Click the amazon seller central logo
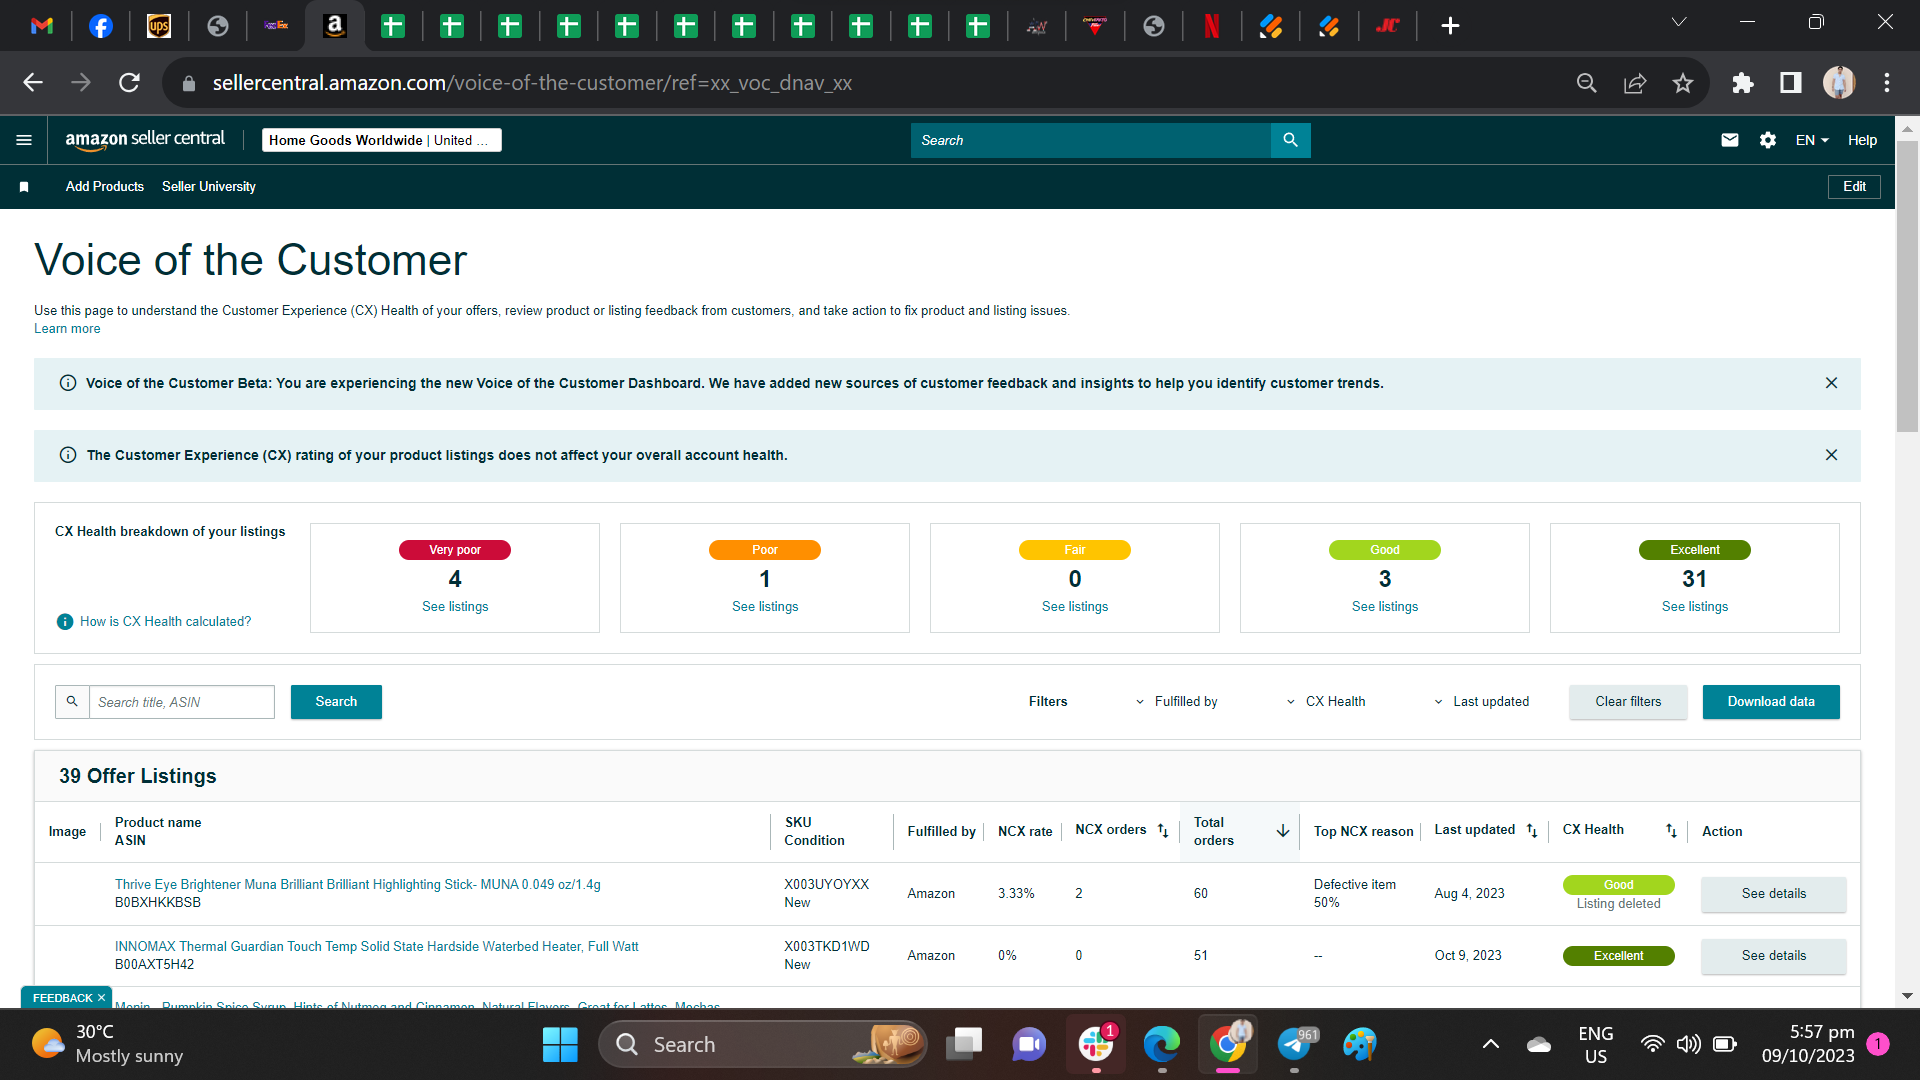 click(145, 140)
